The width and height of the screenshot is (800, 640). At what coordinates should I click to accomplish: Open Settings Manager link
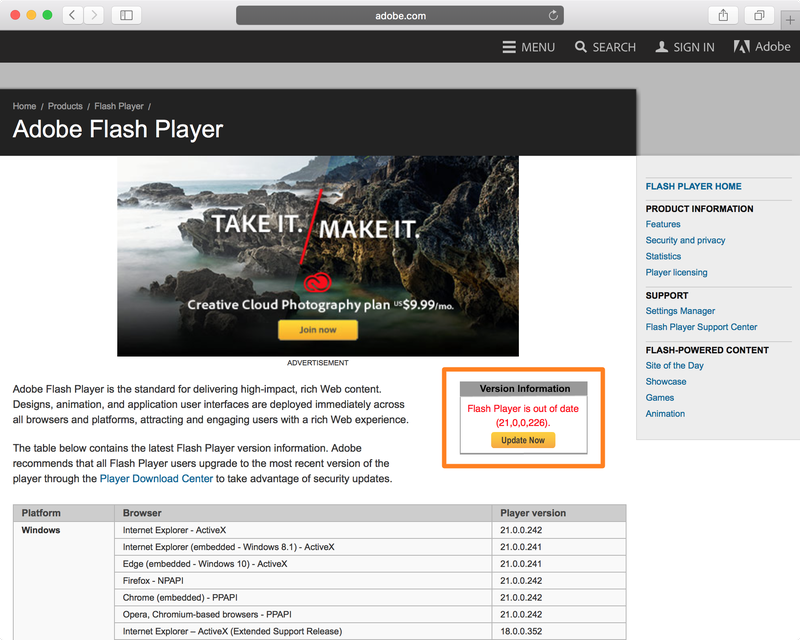click(680, 311)
